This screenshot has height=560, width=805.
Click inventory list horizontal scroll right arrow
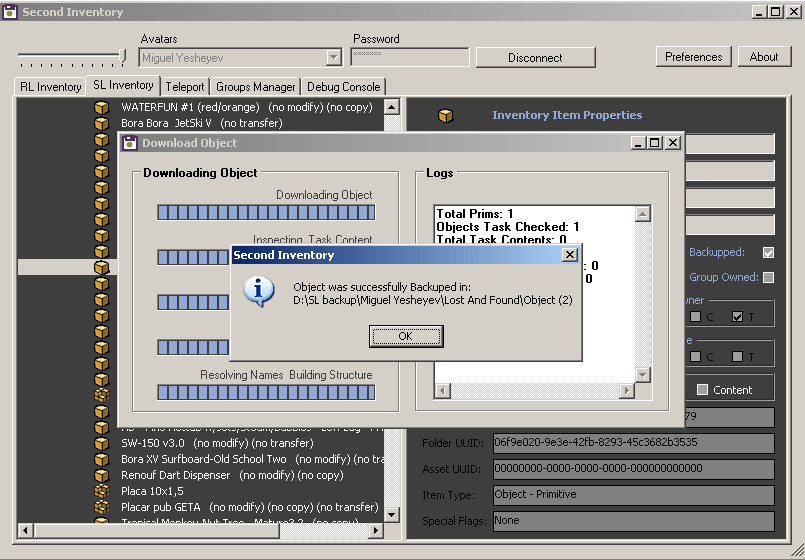pyautogui.click(x=376, y=530)
